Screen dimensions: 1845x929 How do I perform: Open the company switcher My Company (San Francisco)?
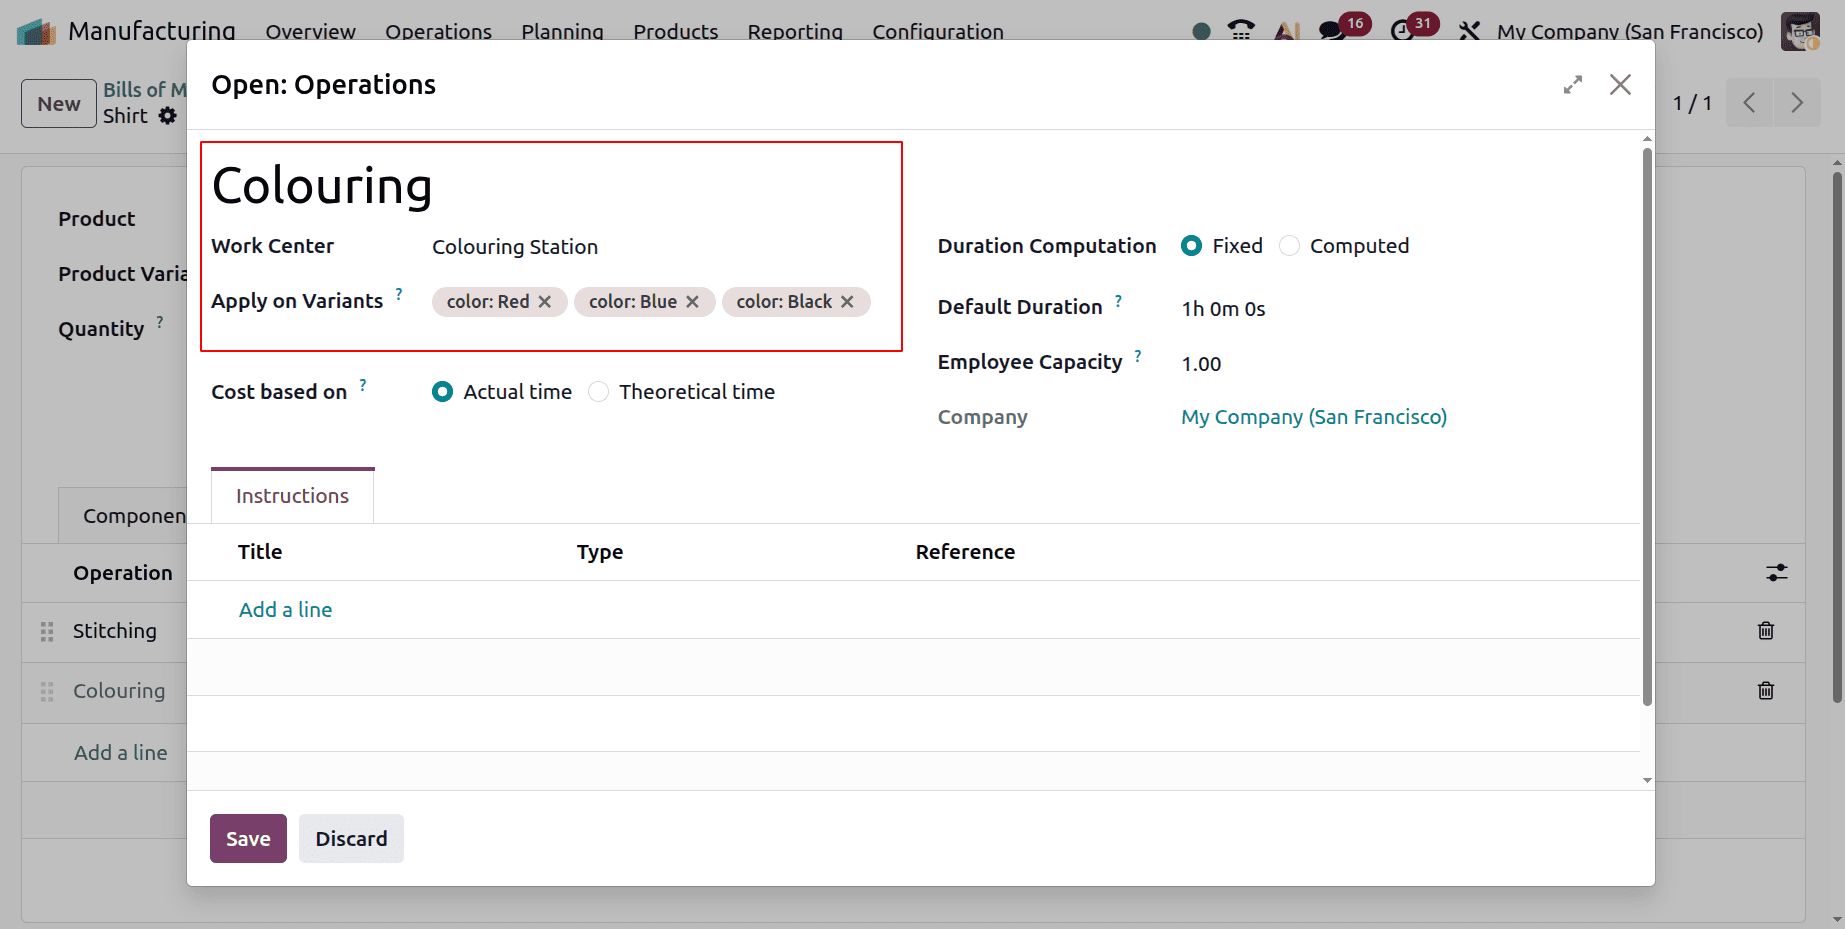(1630, 32)
